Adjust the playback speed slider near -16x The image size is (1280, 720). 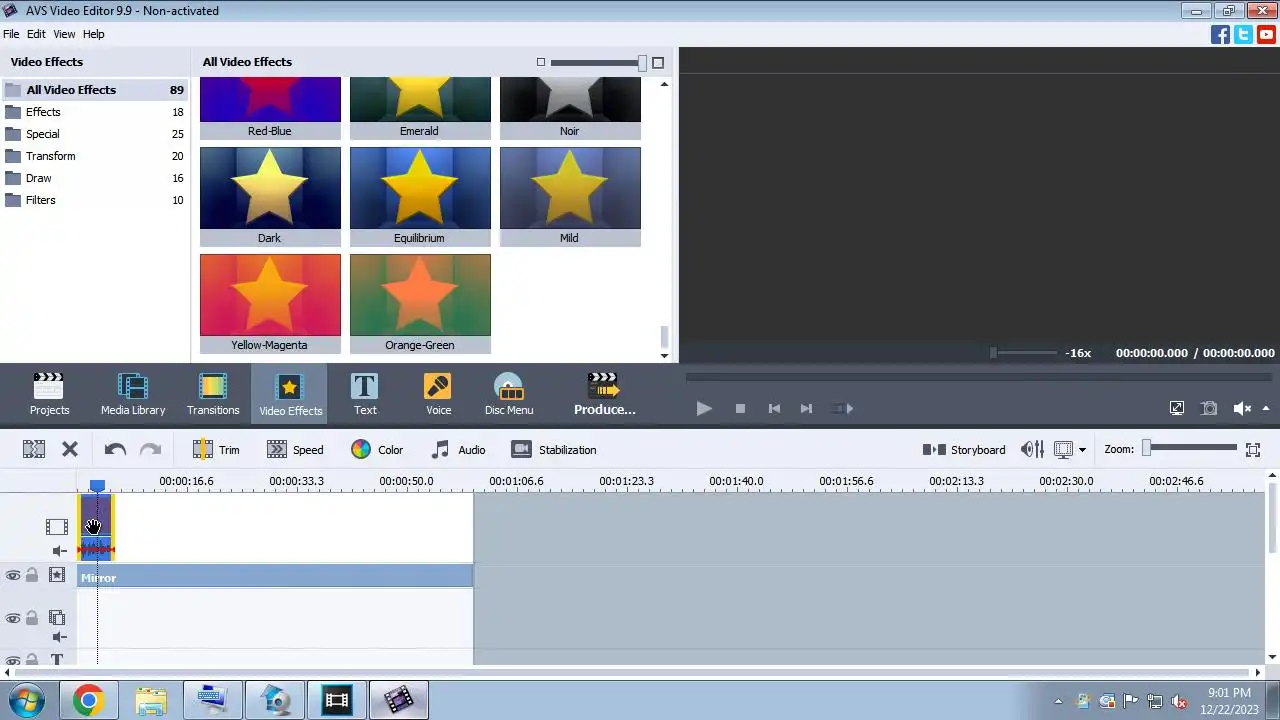[x=1023, y=352]
